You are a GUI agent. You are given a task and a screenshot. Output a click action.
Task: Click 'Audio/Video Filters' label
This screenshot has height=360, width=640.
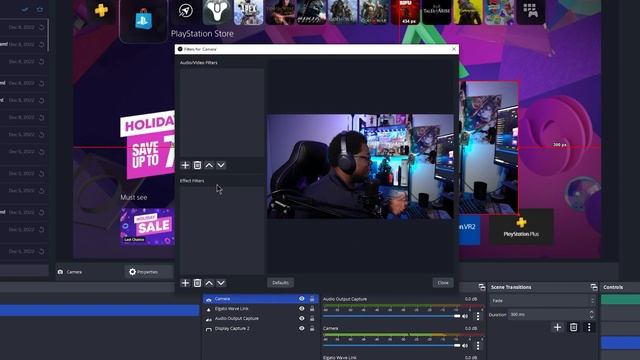(199, 63)
